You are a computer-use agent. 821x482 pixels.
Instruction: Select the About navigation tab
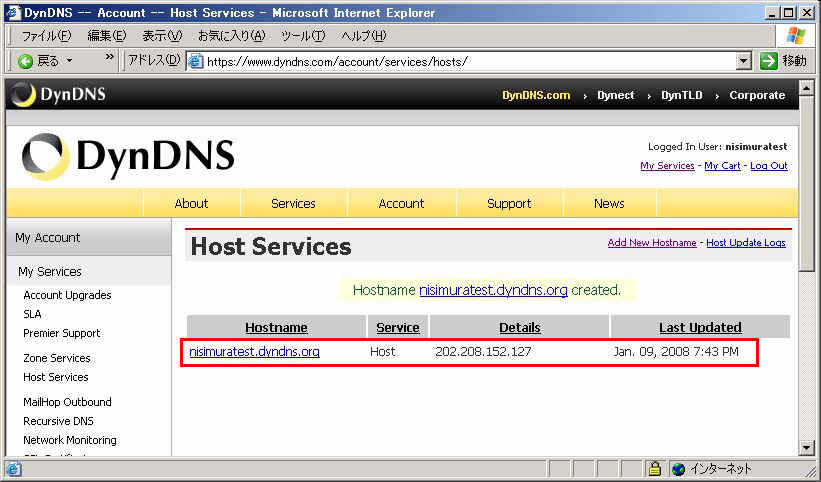pyautogui.click(x=191, y=203)
